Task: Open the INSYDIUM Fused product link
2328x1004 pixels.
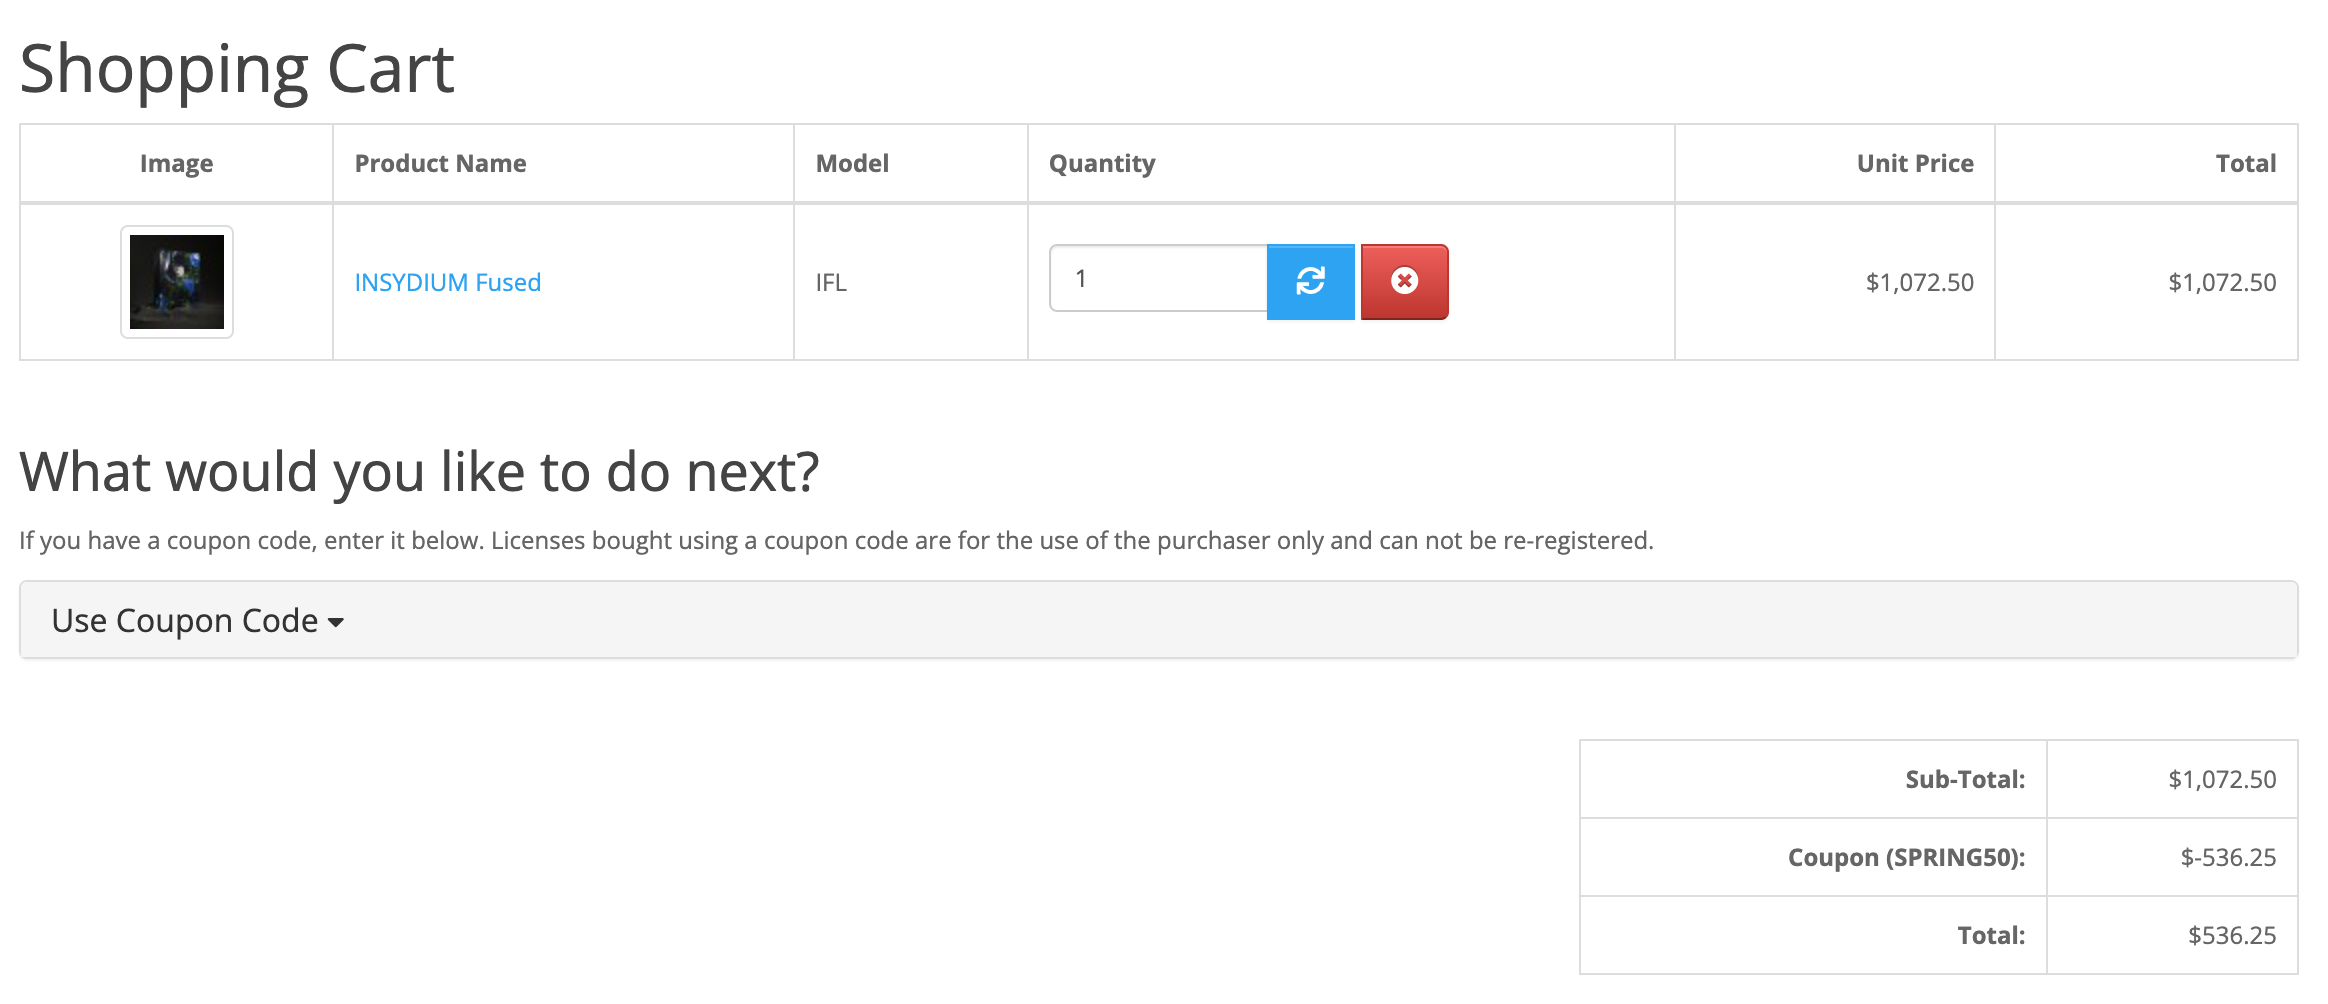Action: [x=447, y=283]
